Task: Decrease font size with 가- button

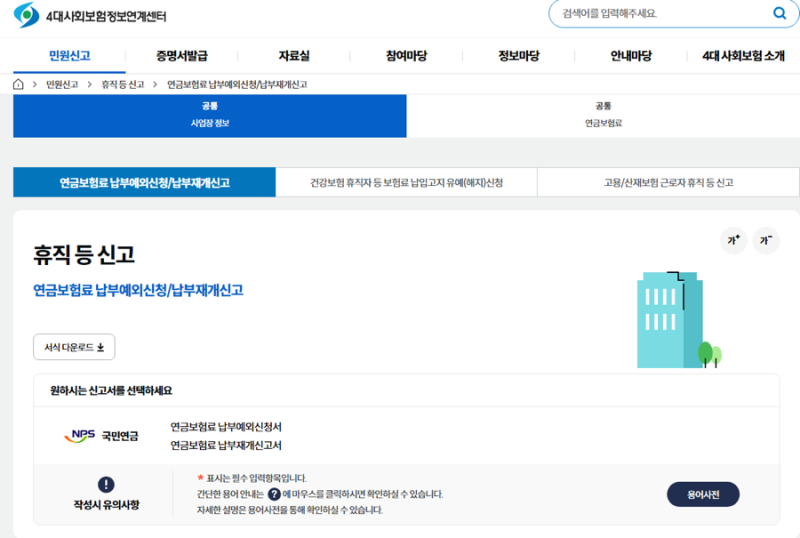Action: coord(766,240)
